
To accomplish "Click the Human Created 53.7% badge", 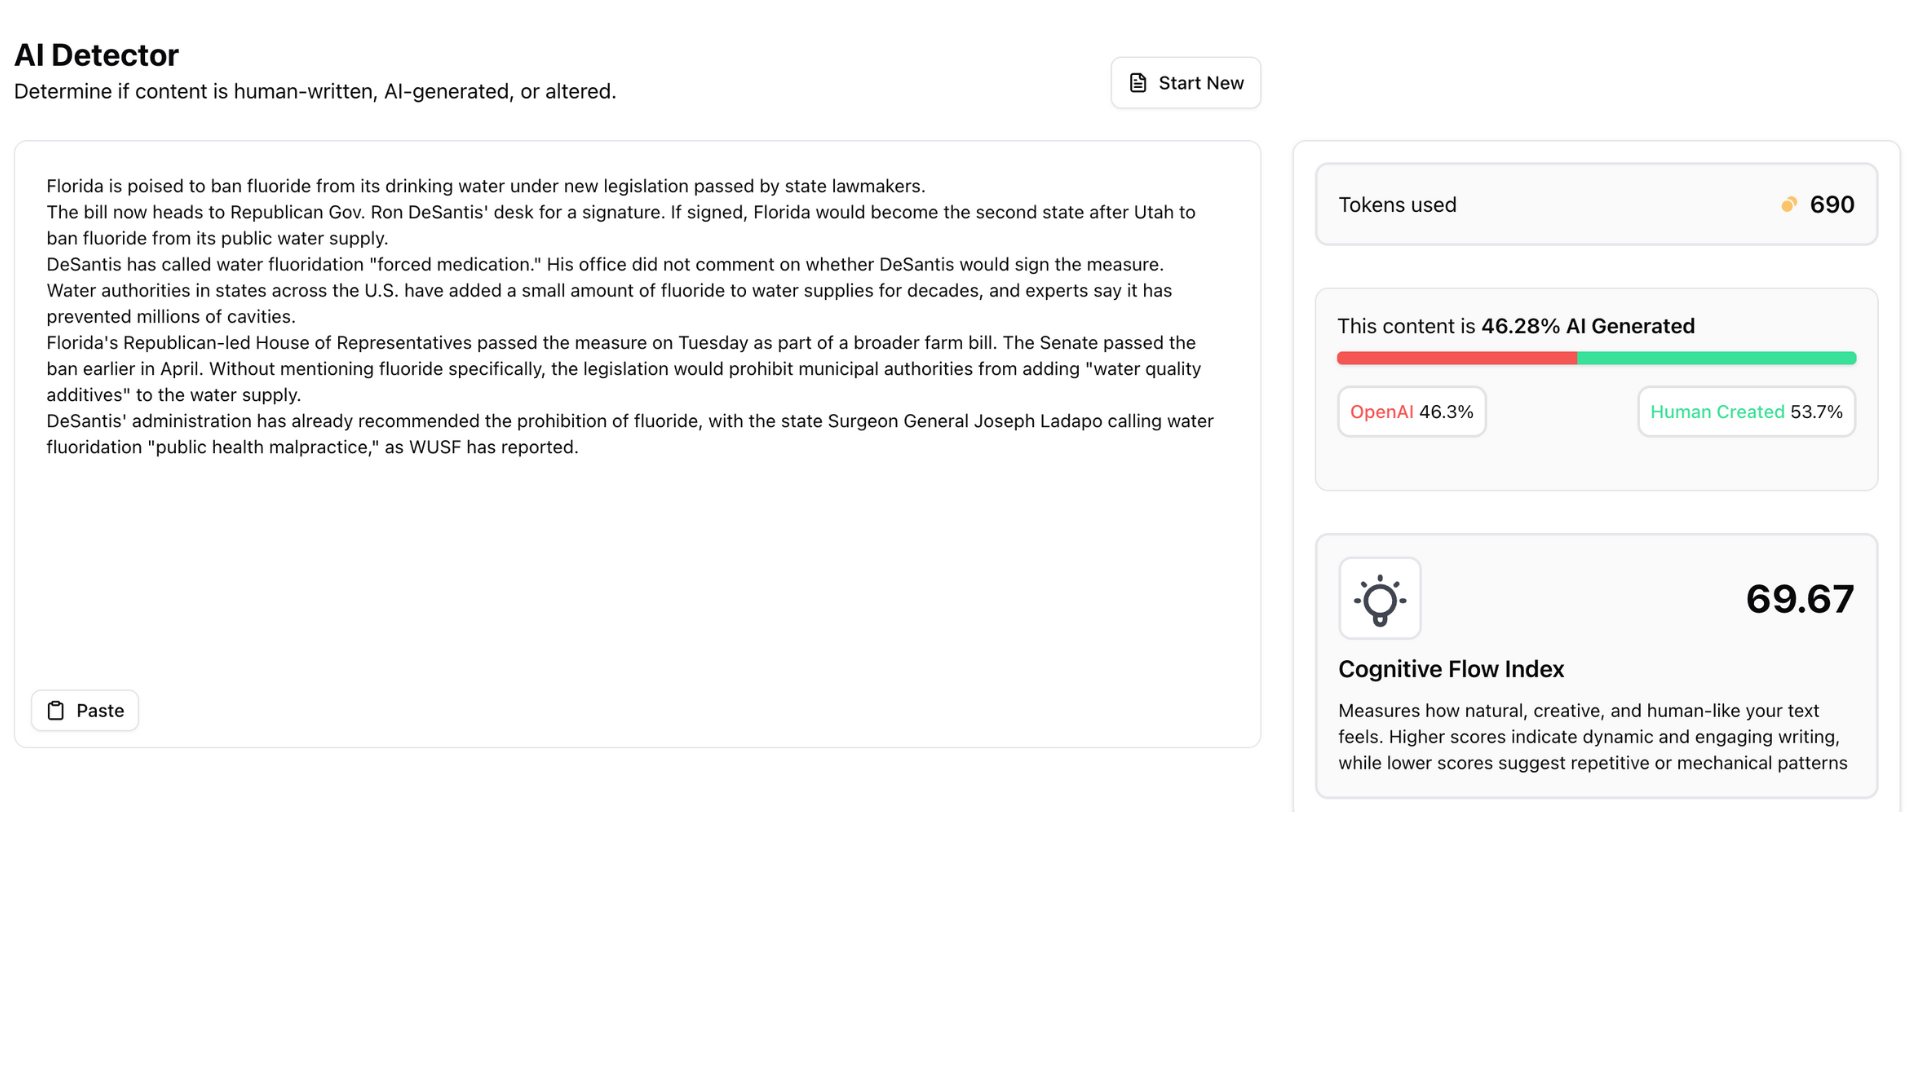I will click(x=1745, y=412).
